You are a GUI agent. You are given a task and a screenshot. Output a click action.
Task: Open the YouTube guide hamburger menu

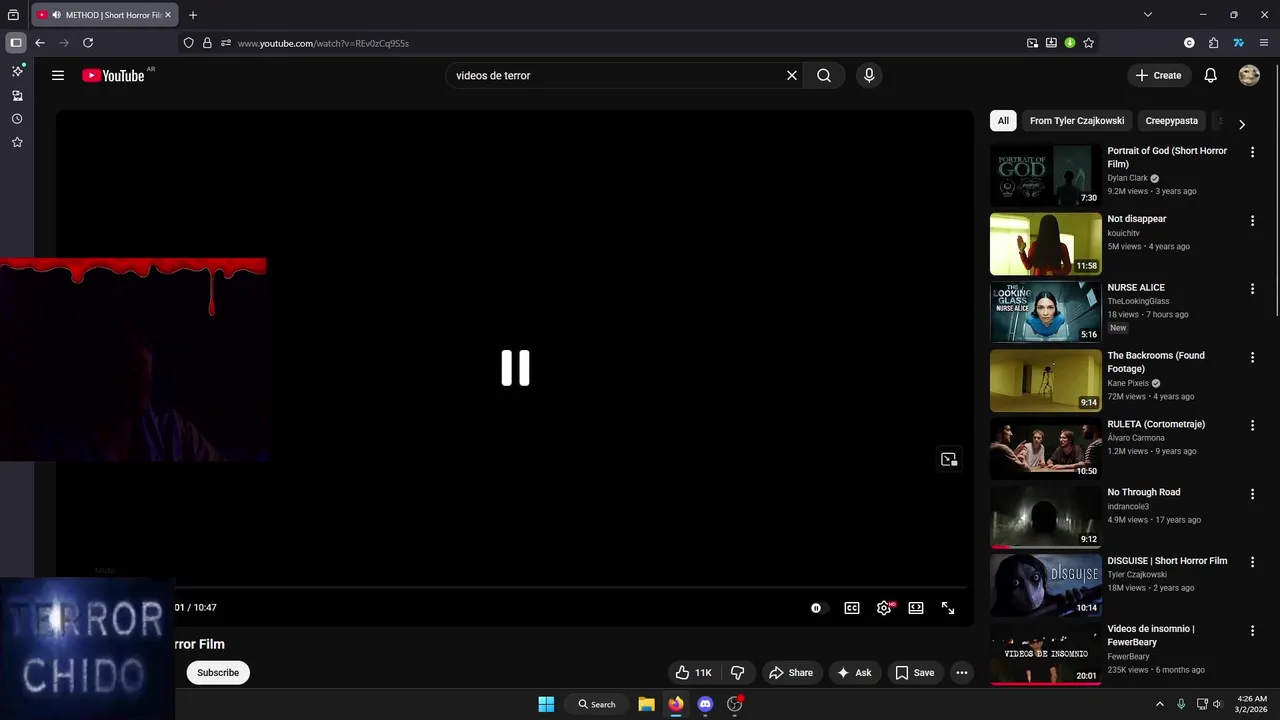tap(58, 75)
